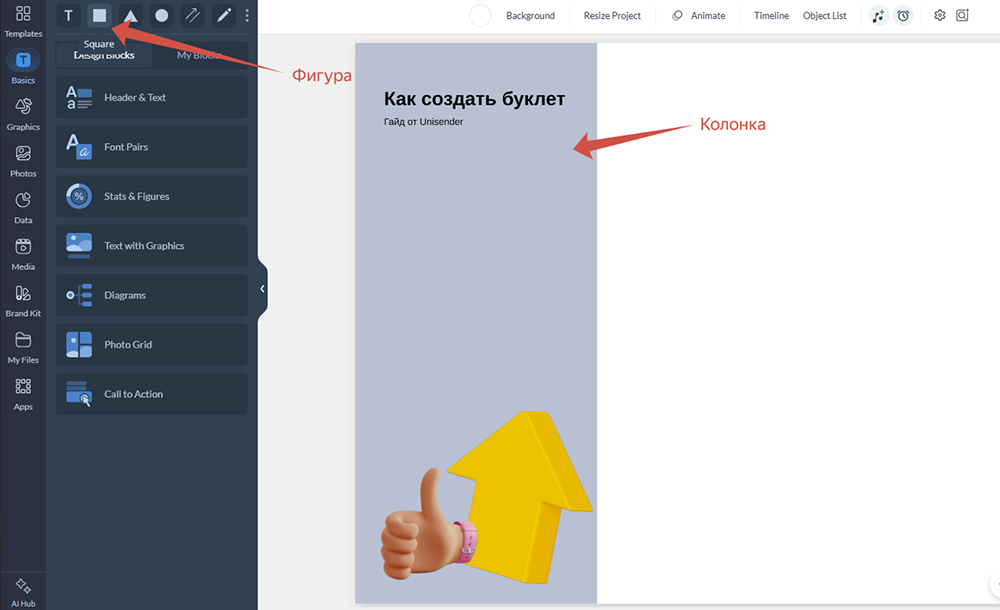Select the subtitle 'Гайд от Unisender'

point(423,122)
